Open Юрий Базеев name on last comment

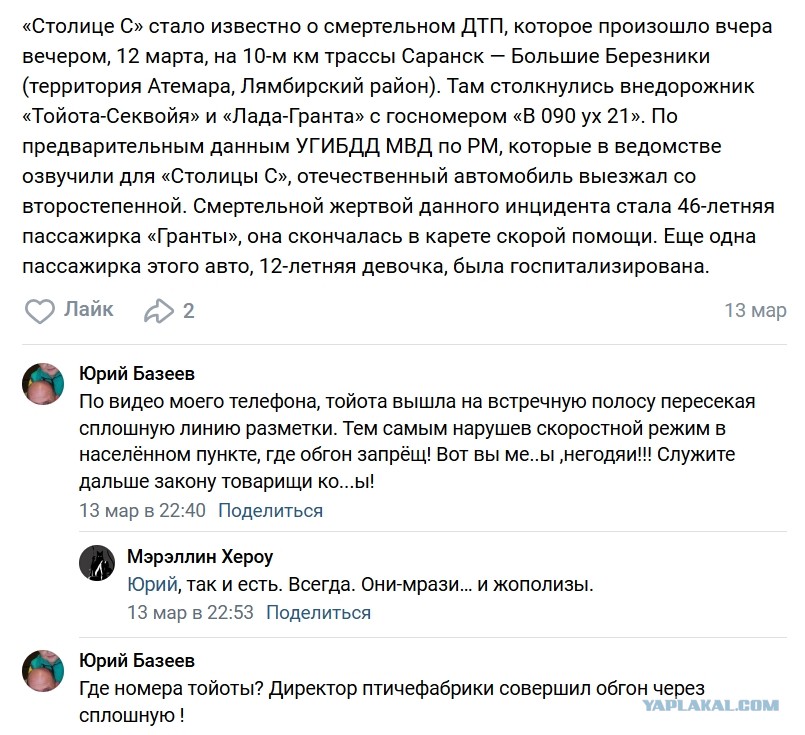coord(137,661)
